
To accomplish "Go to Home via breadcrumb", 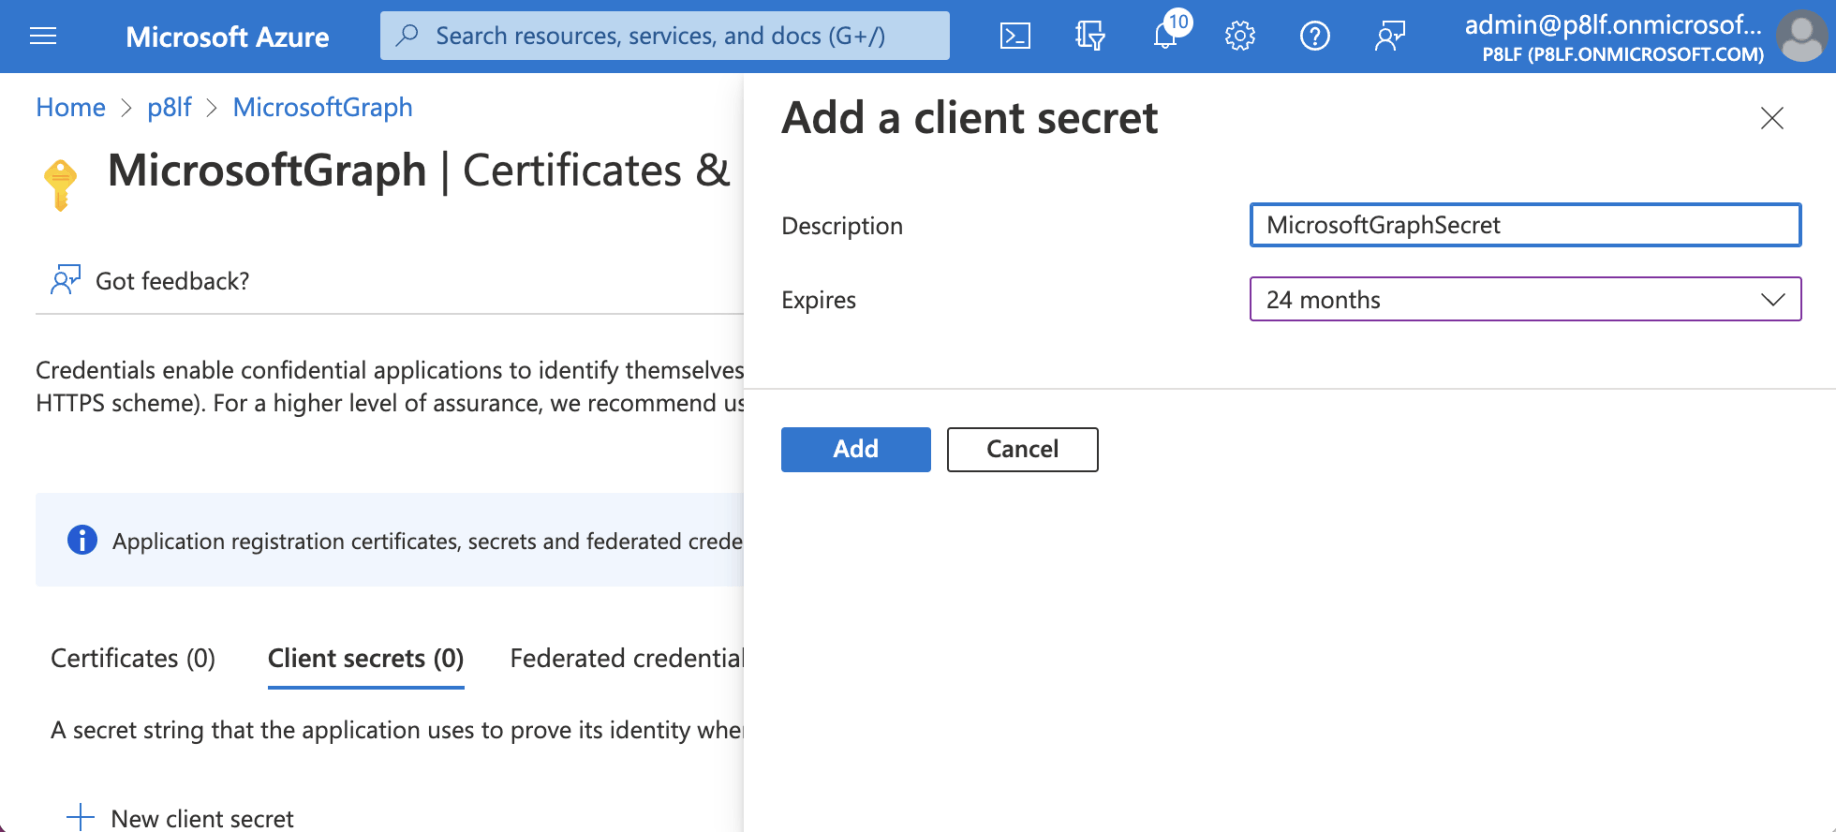I will pyautogui.click(x=70, y=107).
